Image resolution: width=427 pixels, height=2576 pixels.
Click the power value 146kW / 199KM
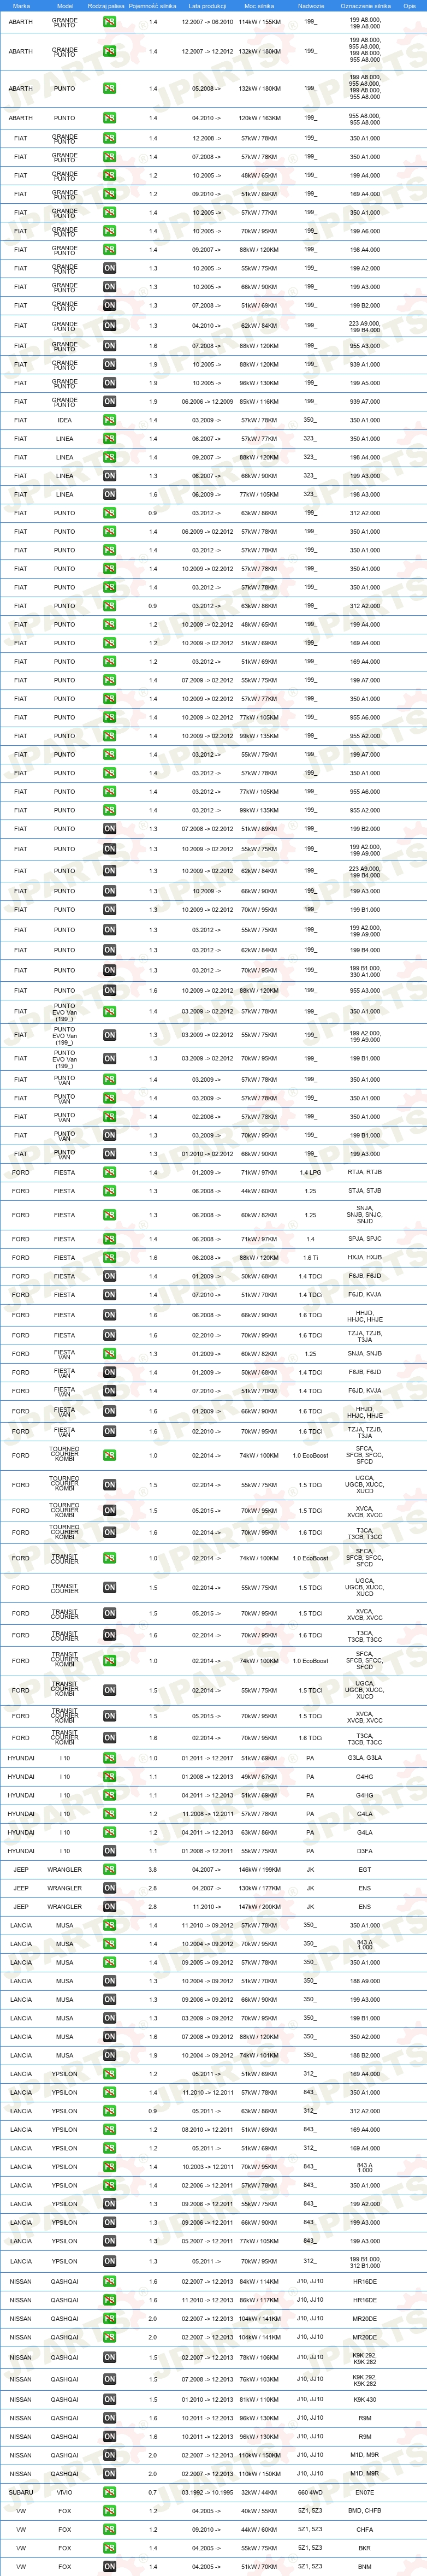coord(259,1869)
